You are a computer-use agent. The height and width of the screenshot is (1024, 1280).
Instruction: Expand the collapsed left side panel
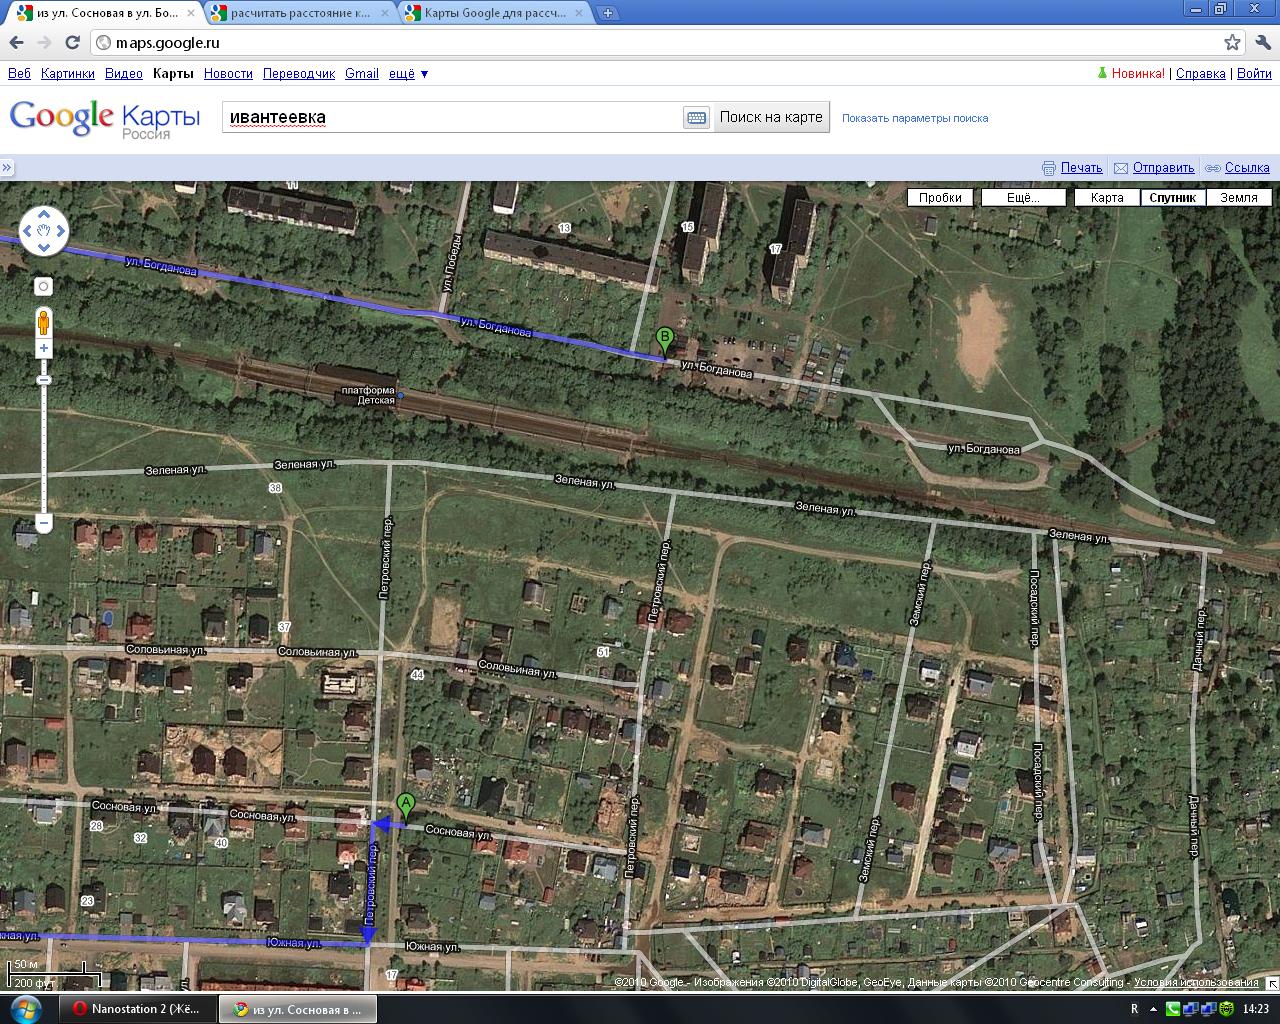[6, 168]
